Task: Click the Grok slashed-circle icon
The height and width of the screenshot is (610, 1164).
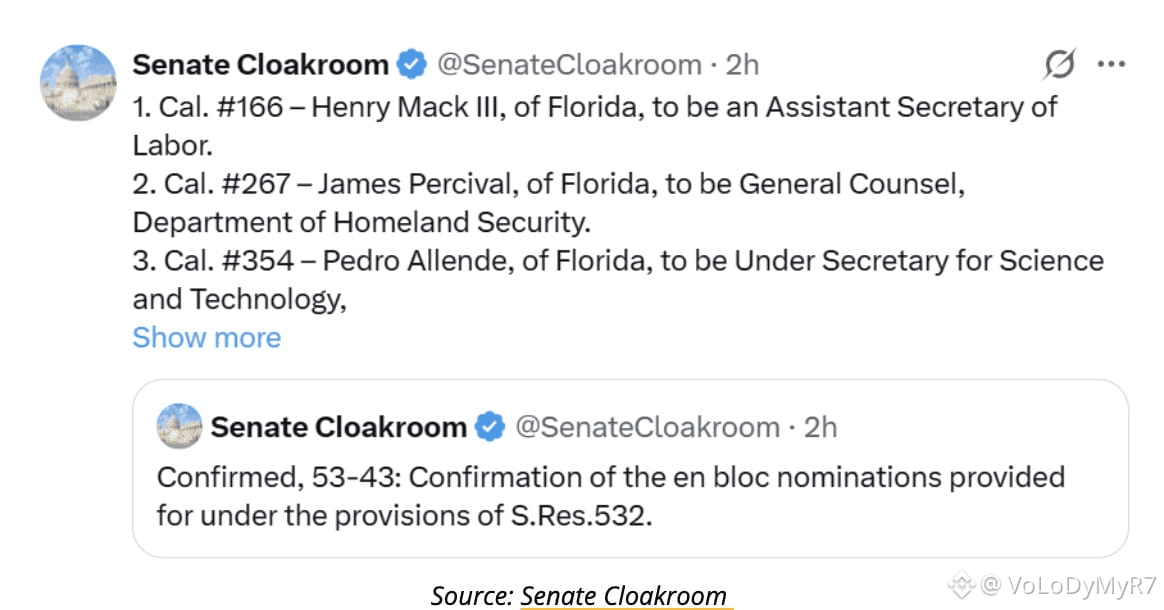Action: tap(1059, 66)
